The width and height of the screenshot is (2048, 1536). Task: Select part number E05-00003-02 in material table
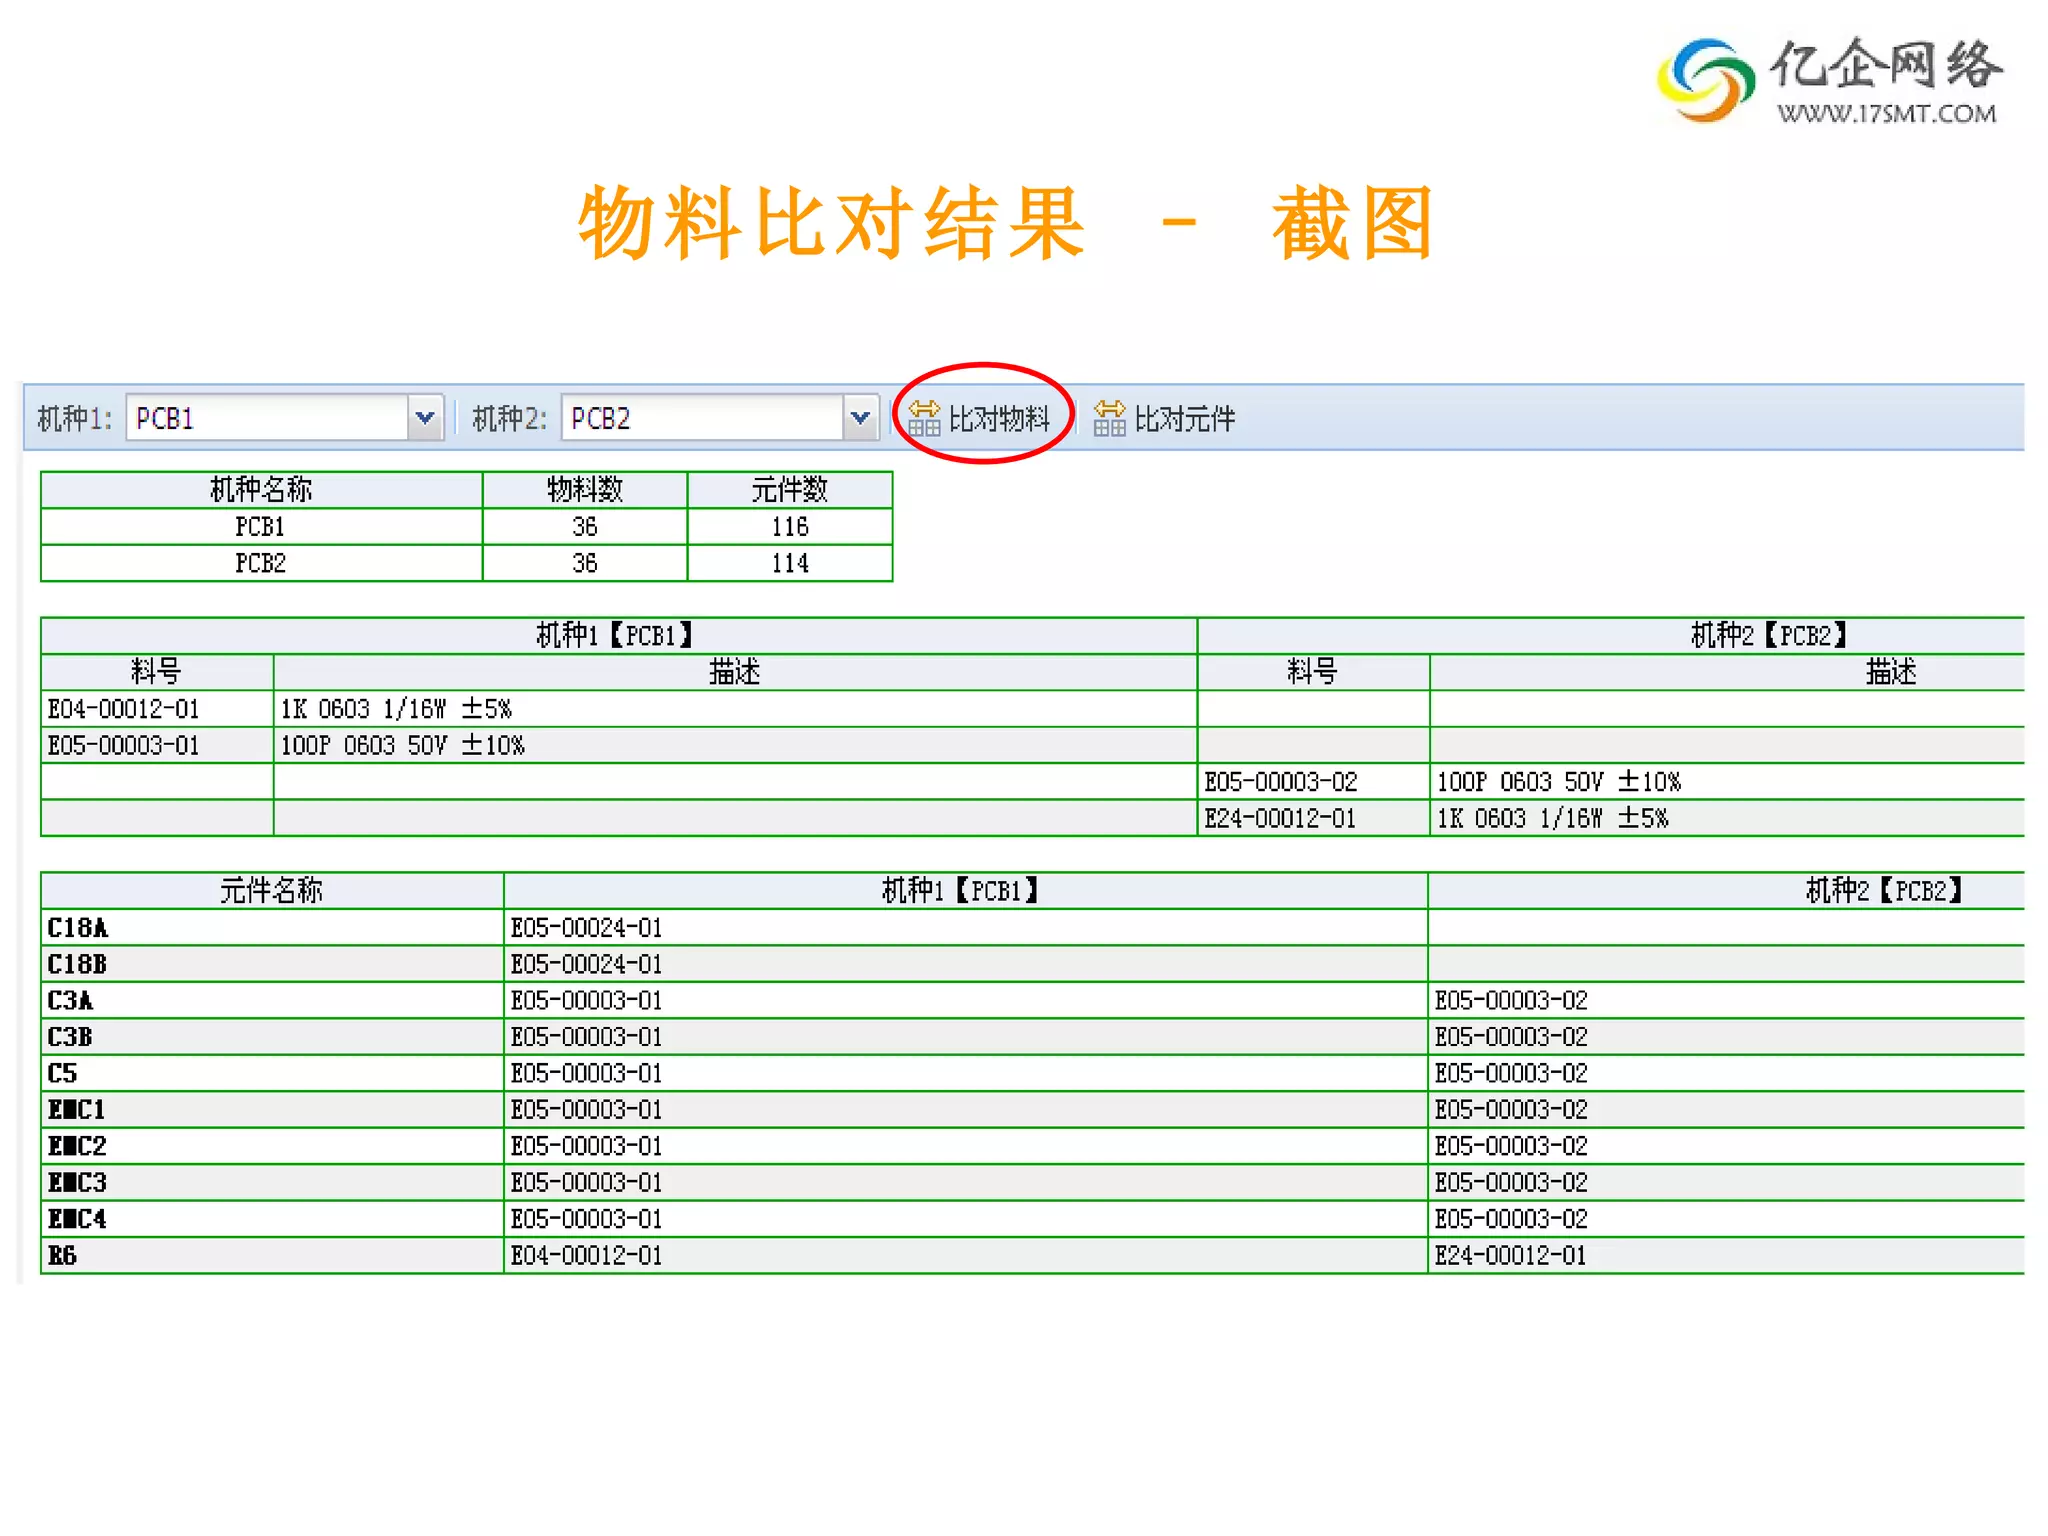1281,782
